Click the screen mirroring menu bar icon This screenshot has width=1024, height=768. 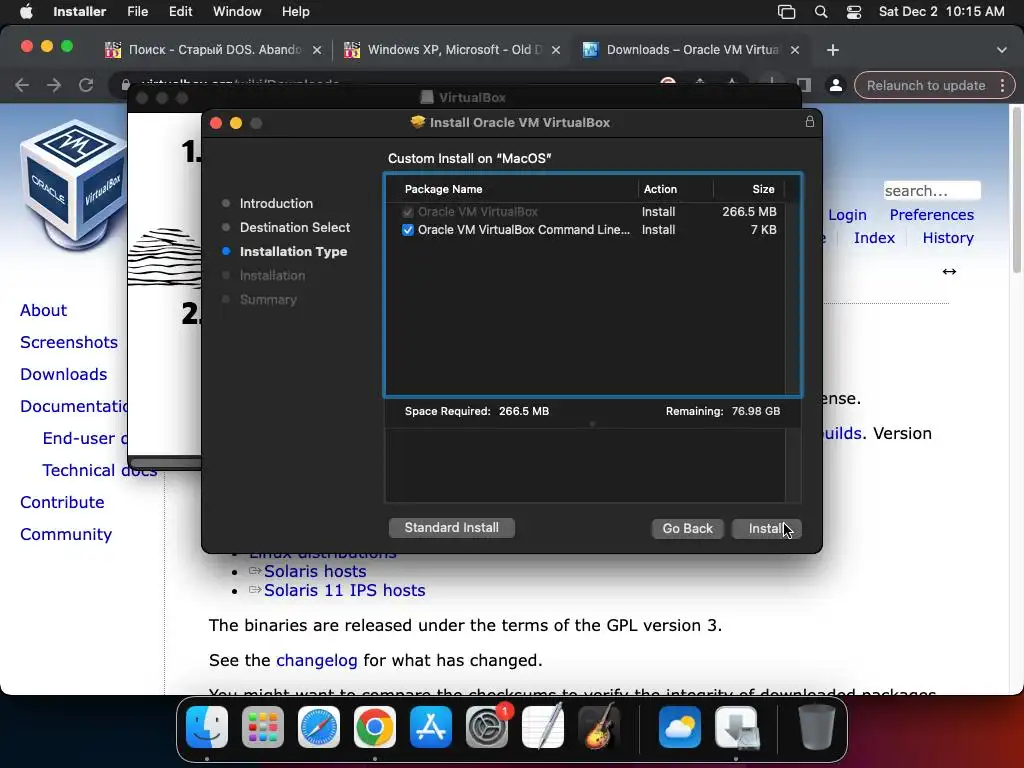[x=786, y=12]
